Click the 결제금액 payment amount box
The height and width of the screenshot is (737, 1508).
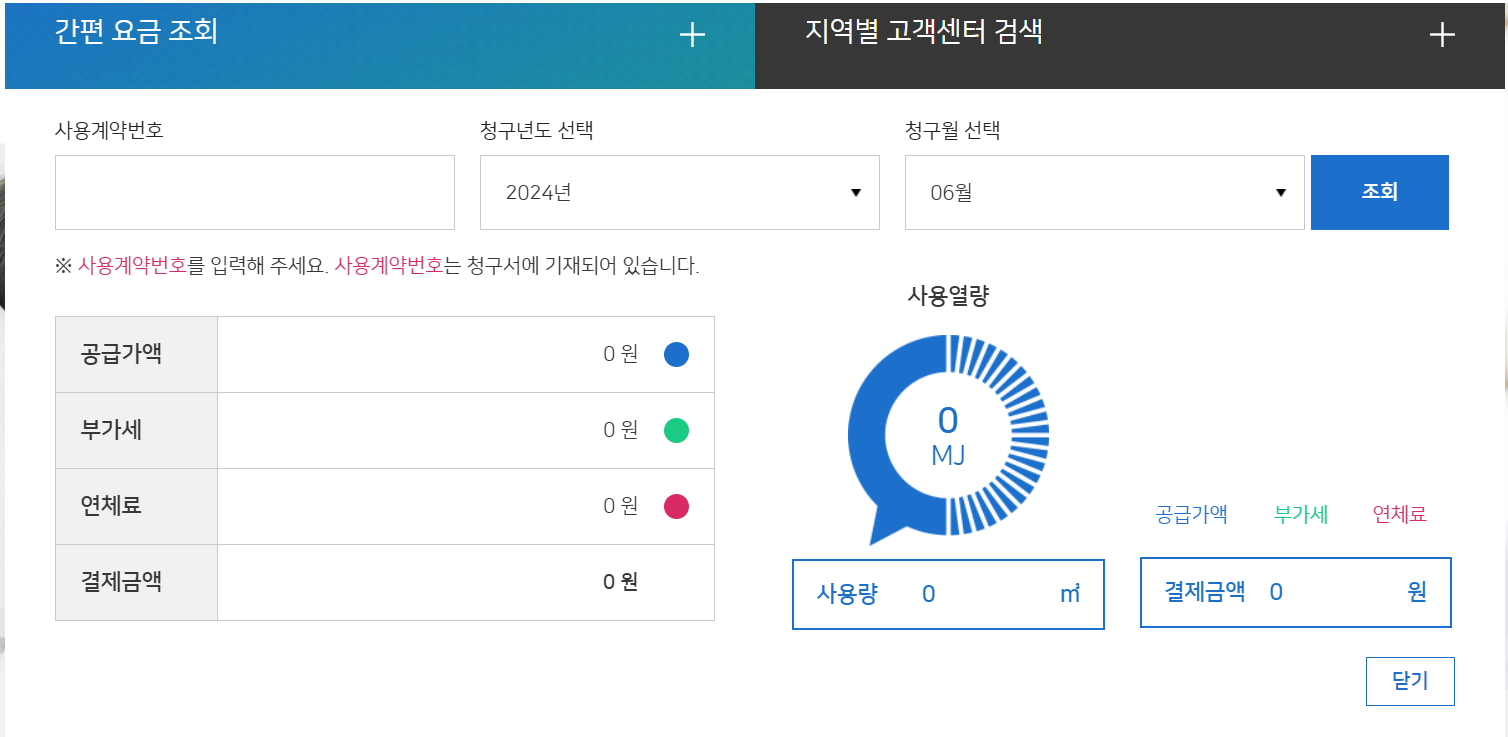[x=1295, y=592]
